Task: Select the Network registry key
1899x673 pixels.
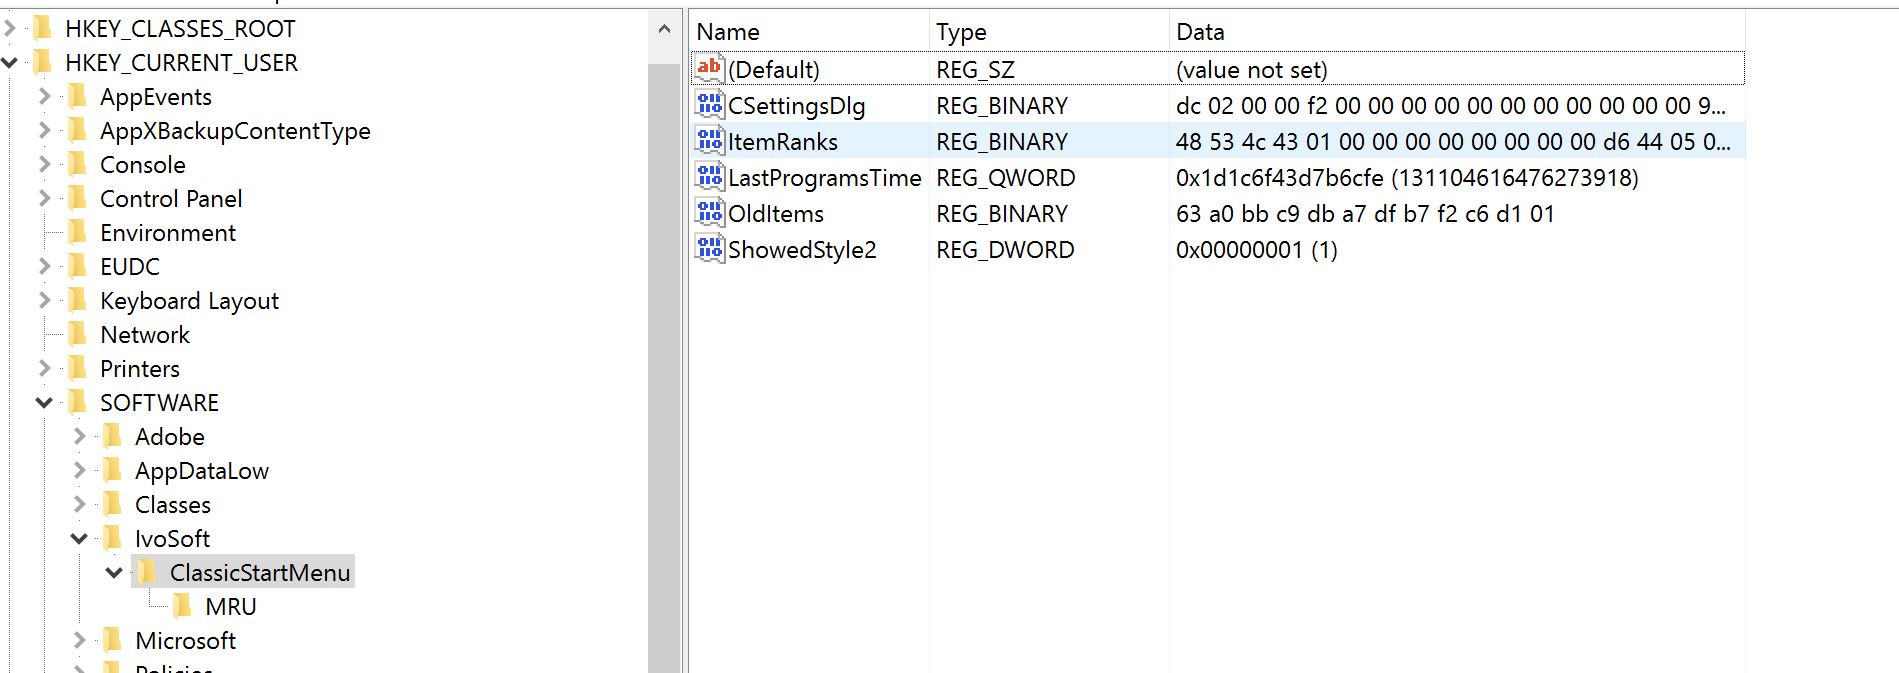Action: (144, 335)
